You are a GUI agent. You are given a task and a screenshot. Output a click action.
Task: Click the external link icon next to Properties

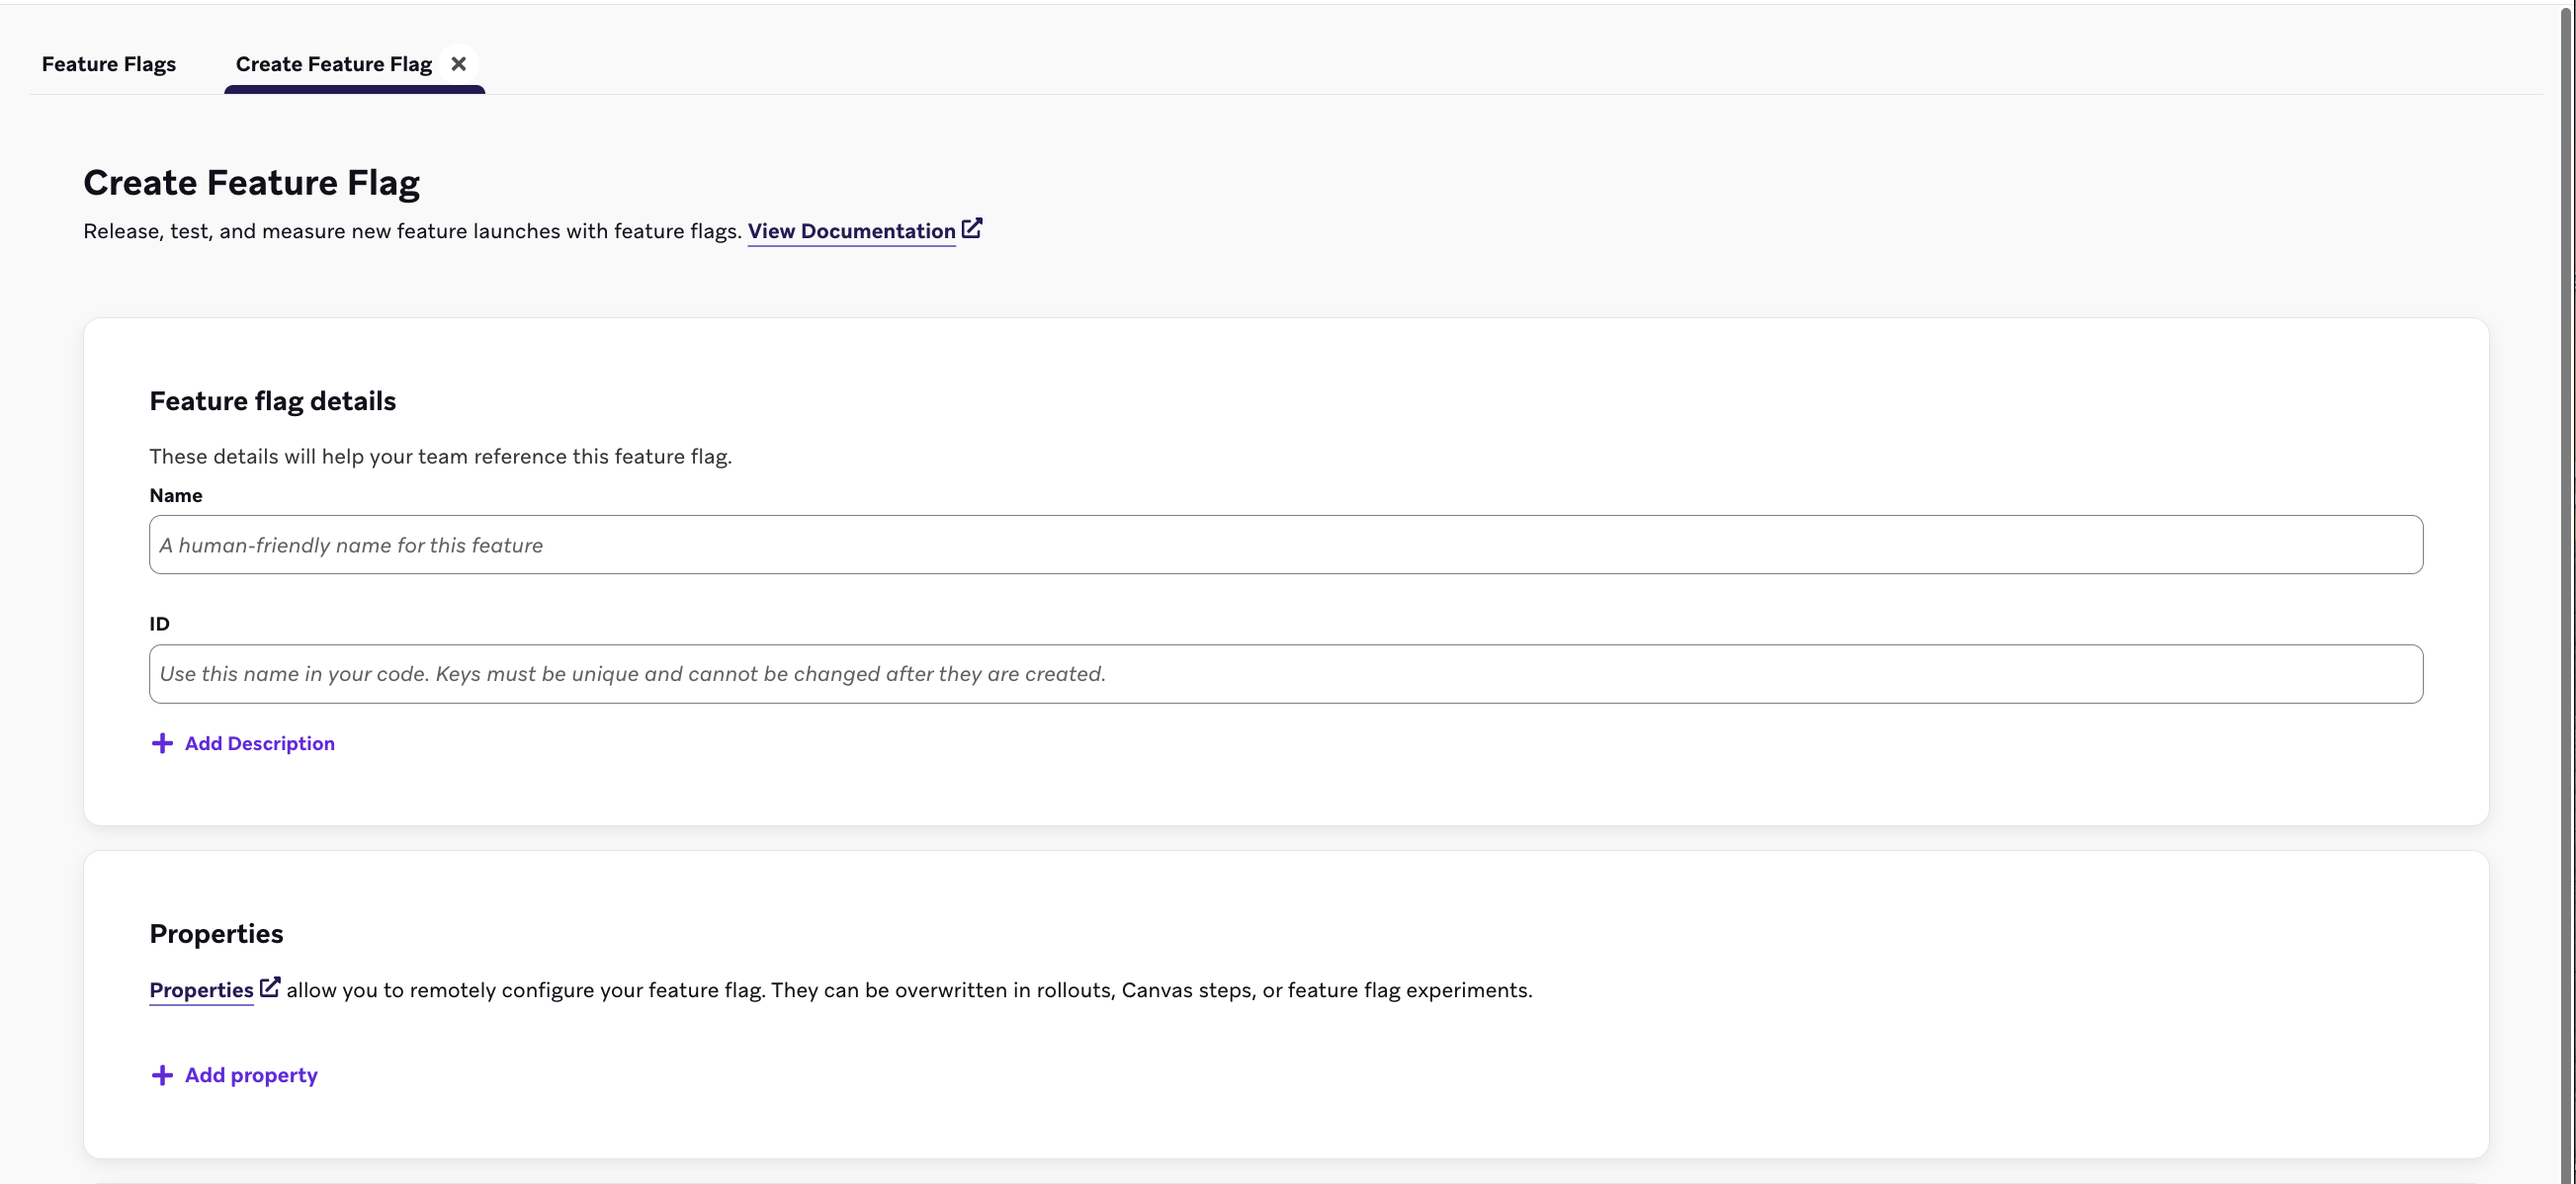pyautogui.click(x=269, y=986)
